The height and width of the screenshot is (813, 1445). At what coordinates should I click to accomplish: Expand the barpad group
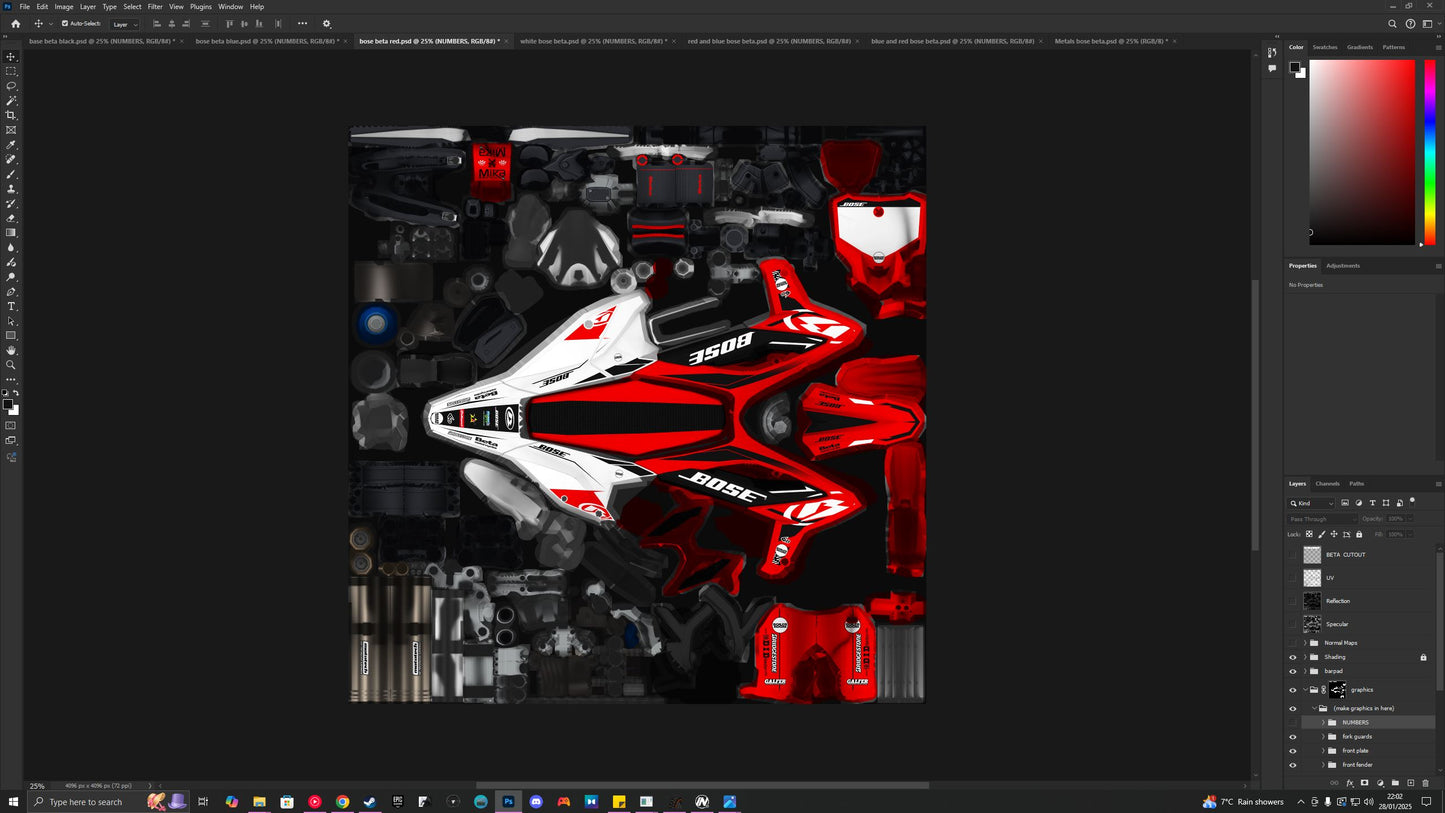click(x=1305, y=671)
